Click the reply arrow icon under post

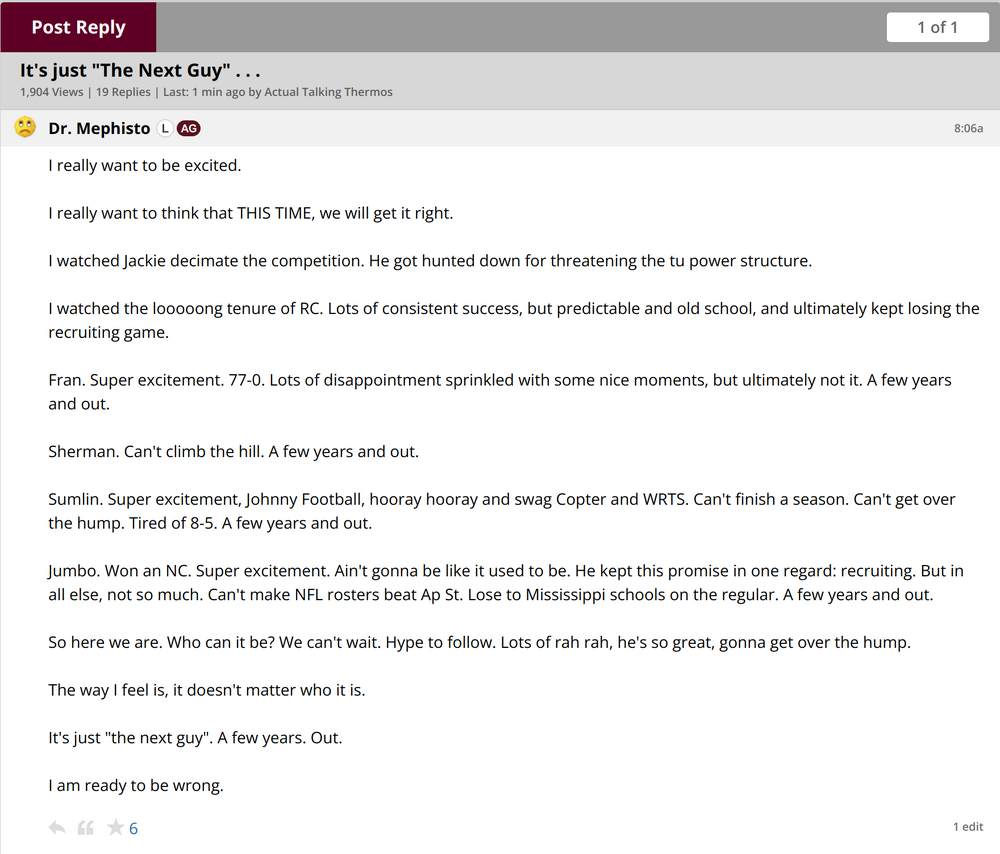pyautogui.click(x=57, y=827)
